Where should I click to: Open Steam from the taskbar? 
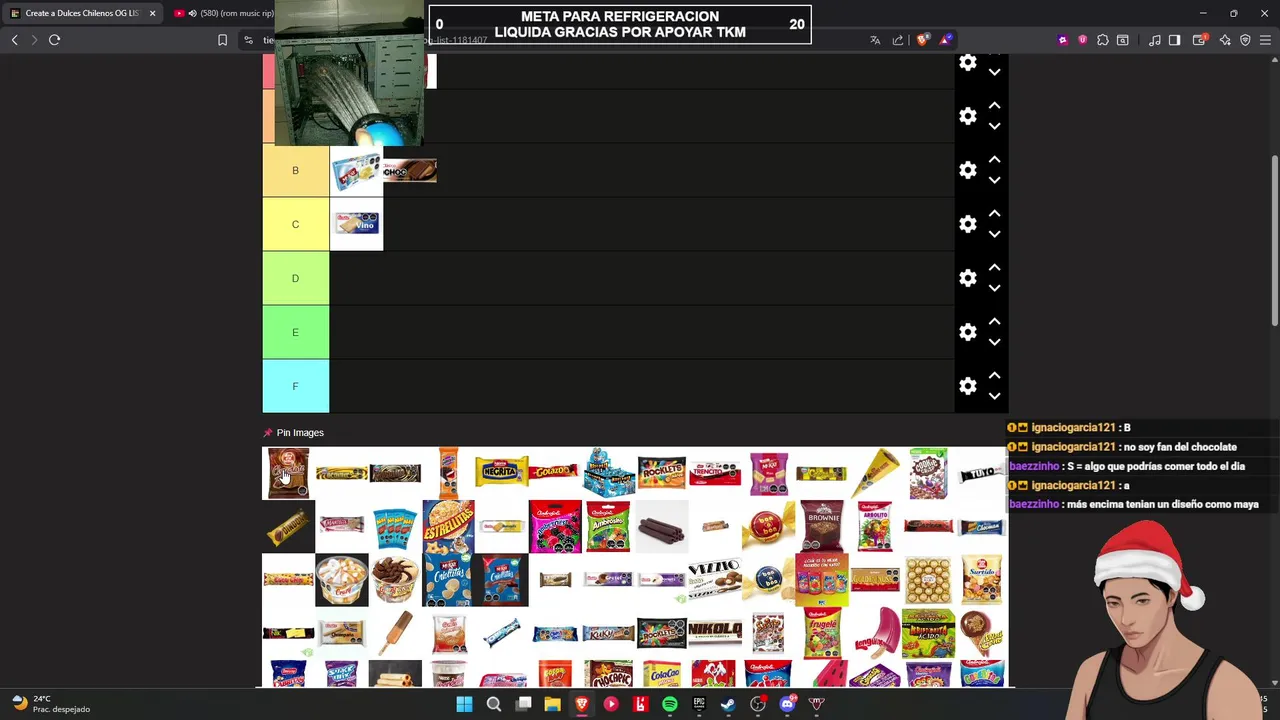click(x=728, y=704)
